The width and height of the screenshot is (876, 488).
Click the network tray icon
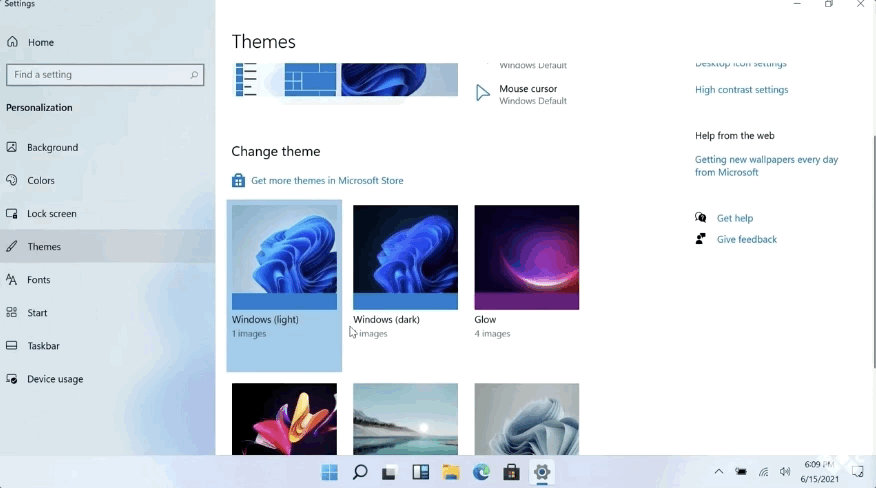pos(763,472)
